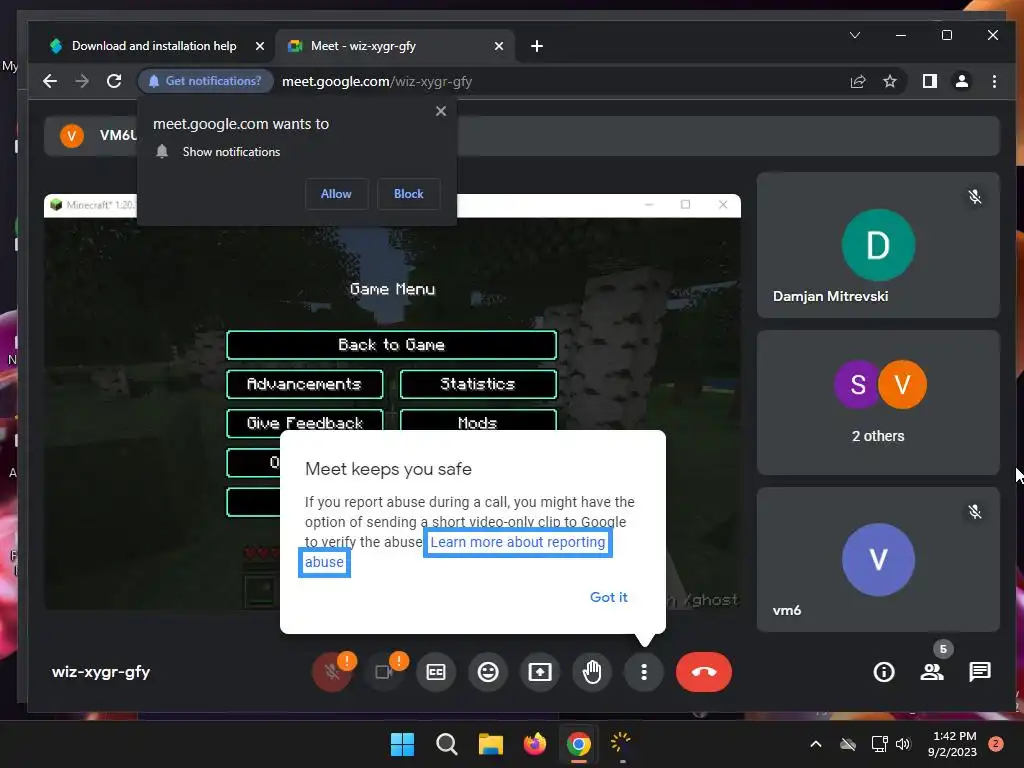Image resolution: width=1024 pixels, height=768 pixels.
Task: Open the volume speaker tray icon
Action: (x=903, y=744)
